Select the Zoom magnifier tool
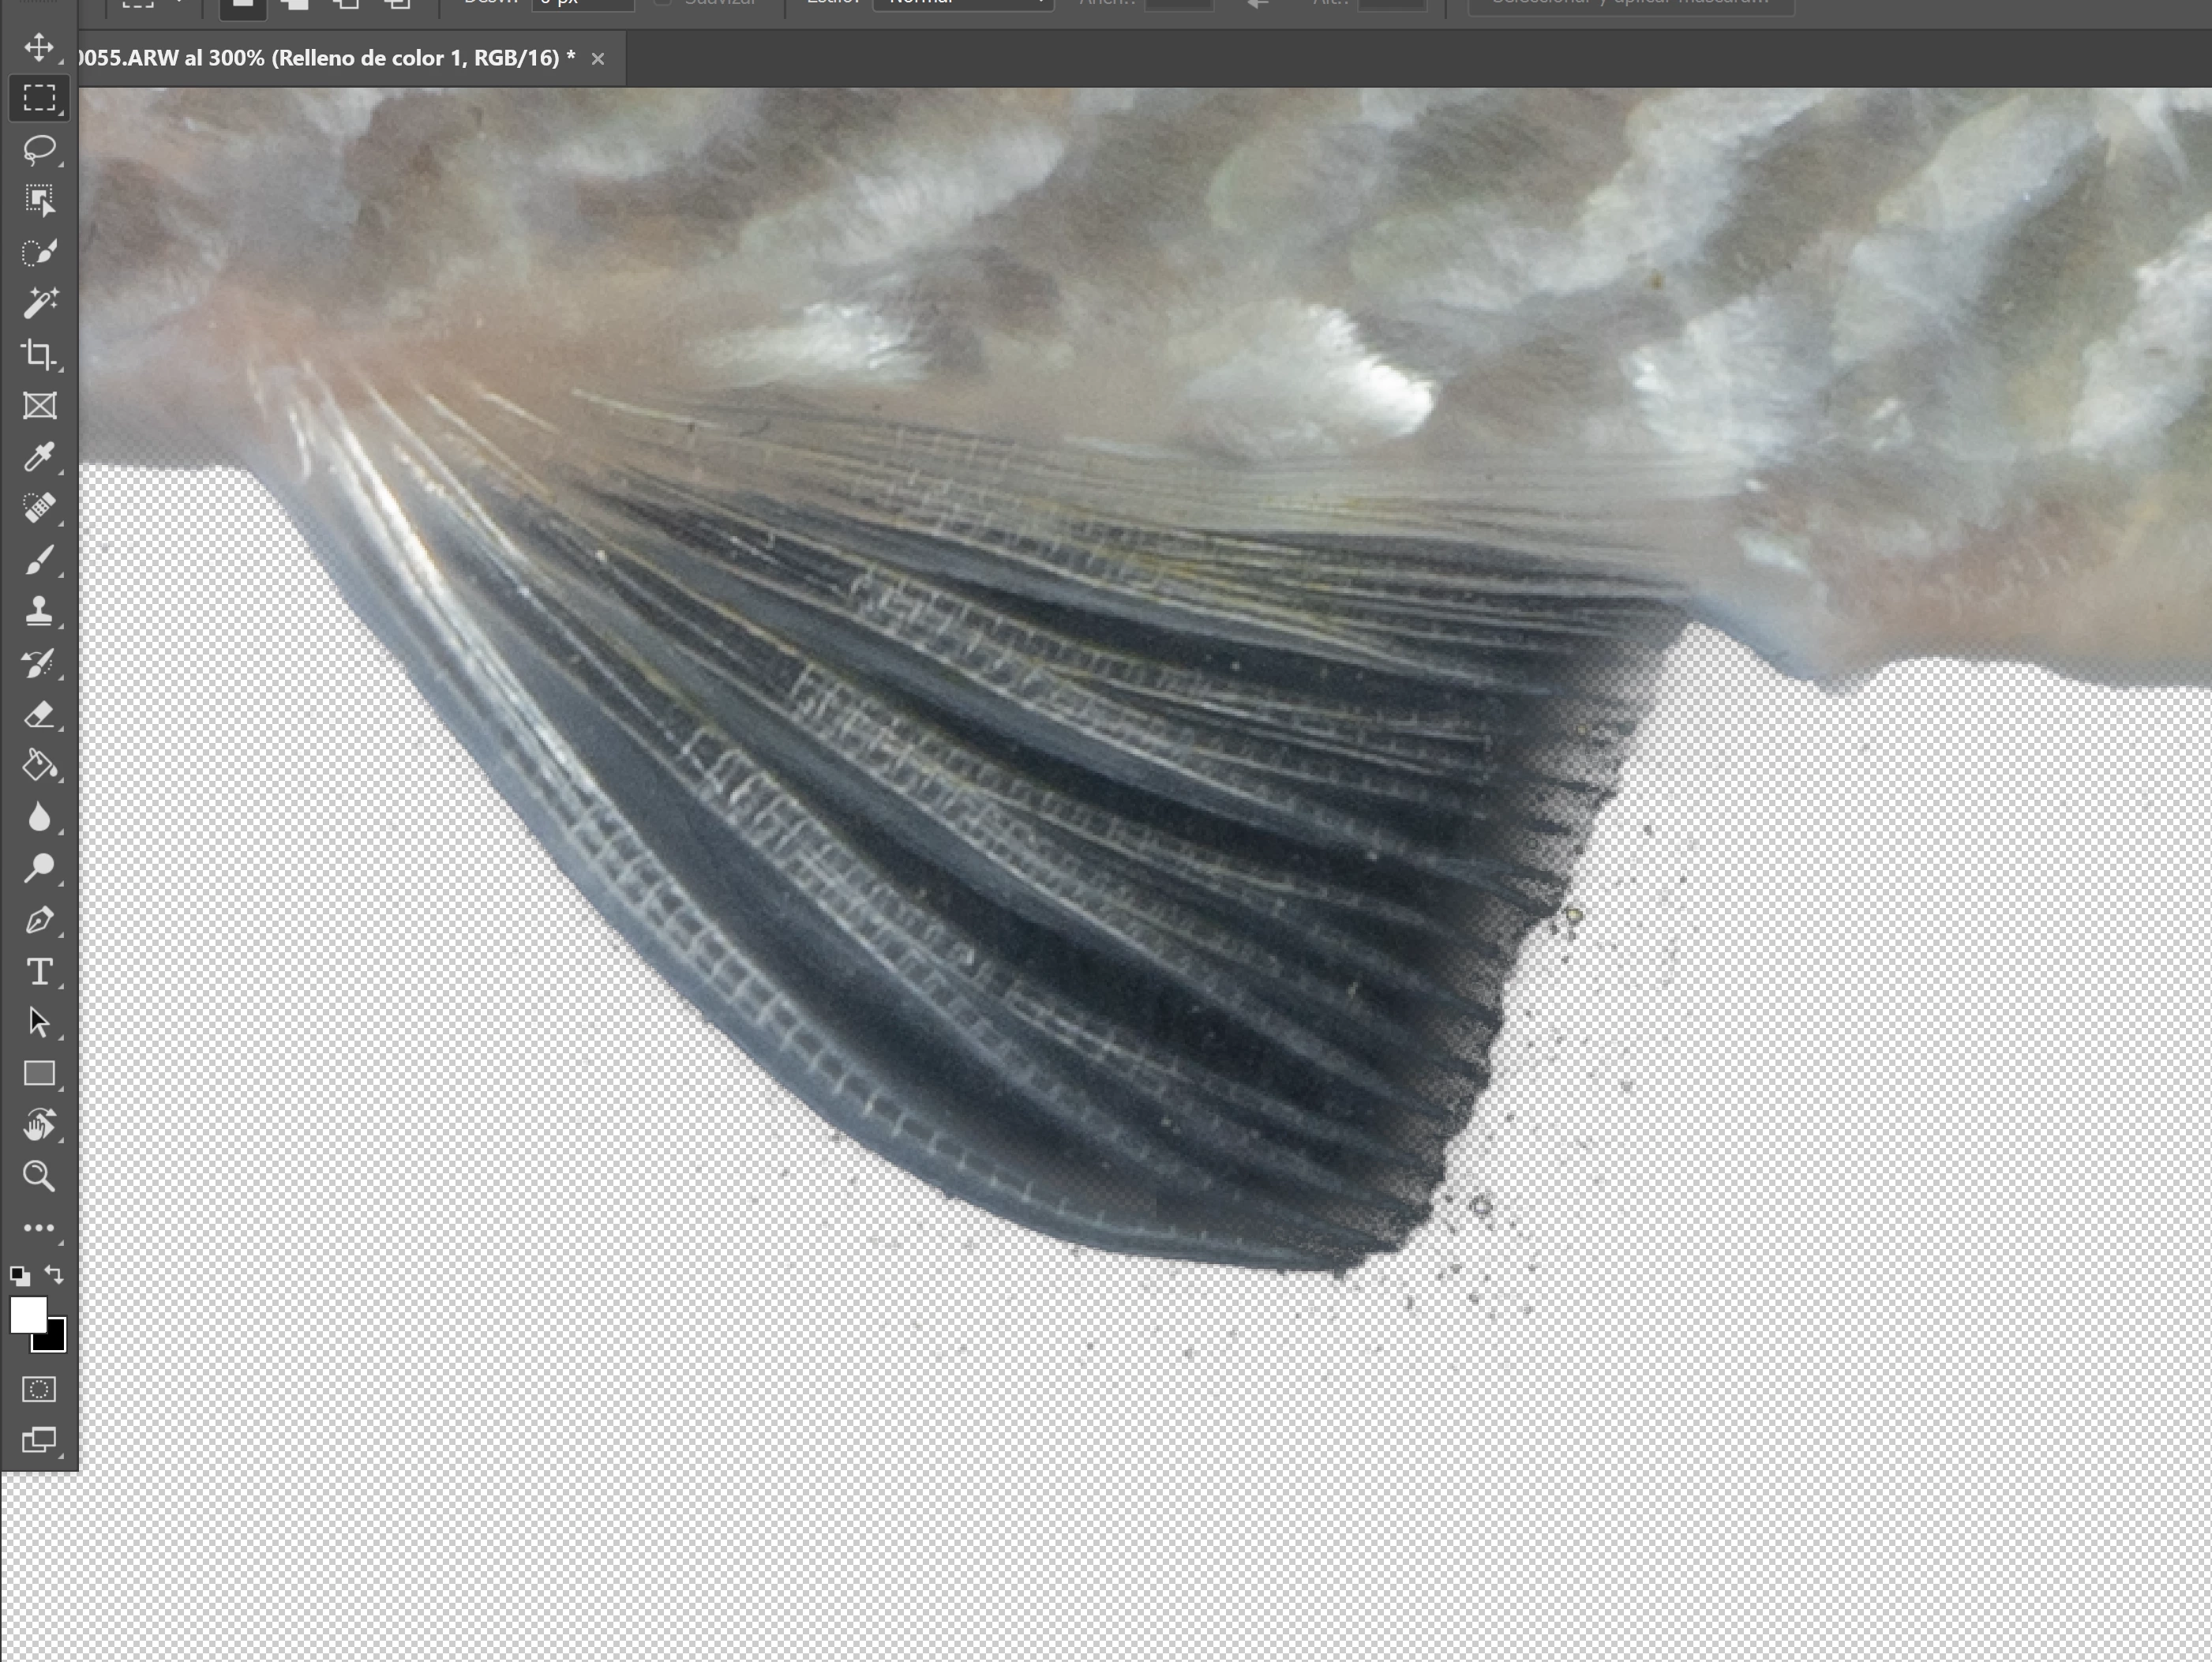This screenshot has width=2212, height=1662. (39, 1176)
